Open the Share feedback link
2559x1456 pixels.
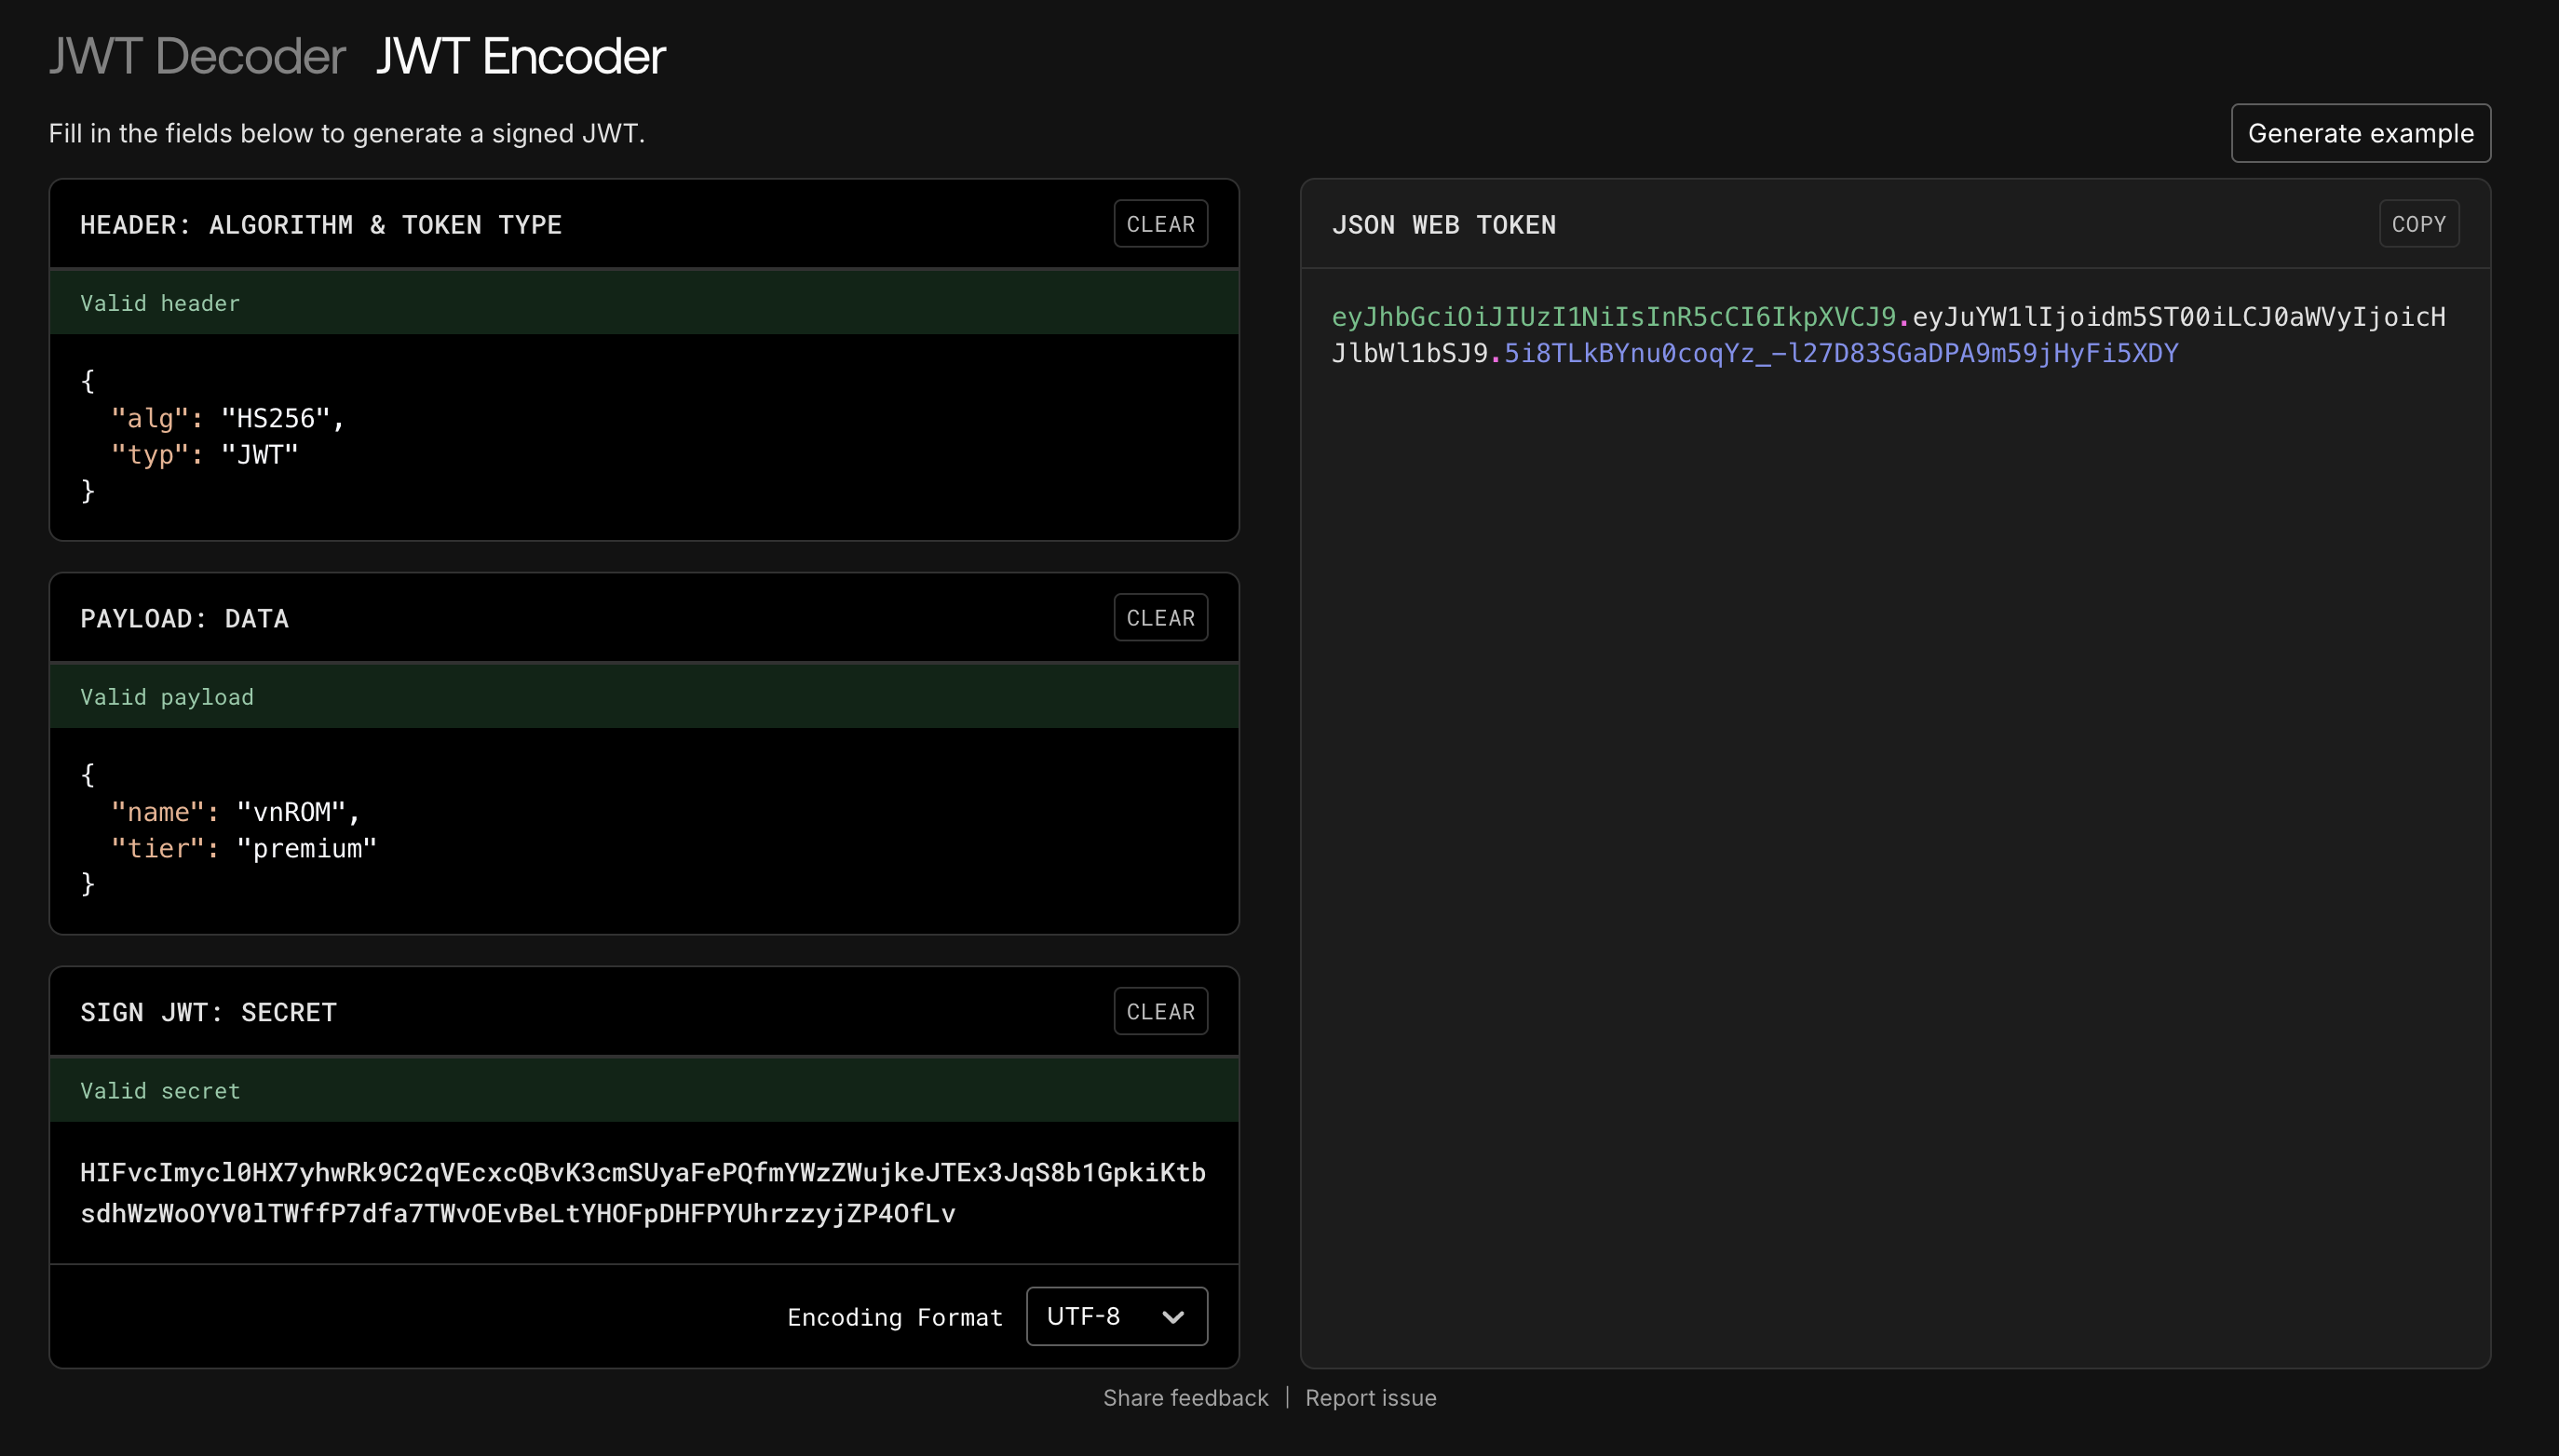[1185, 1398]
